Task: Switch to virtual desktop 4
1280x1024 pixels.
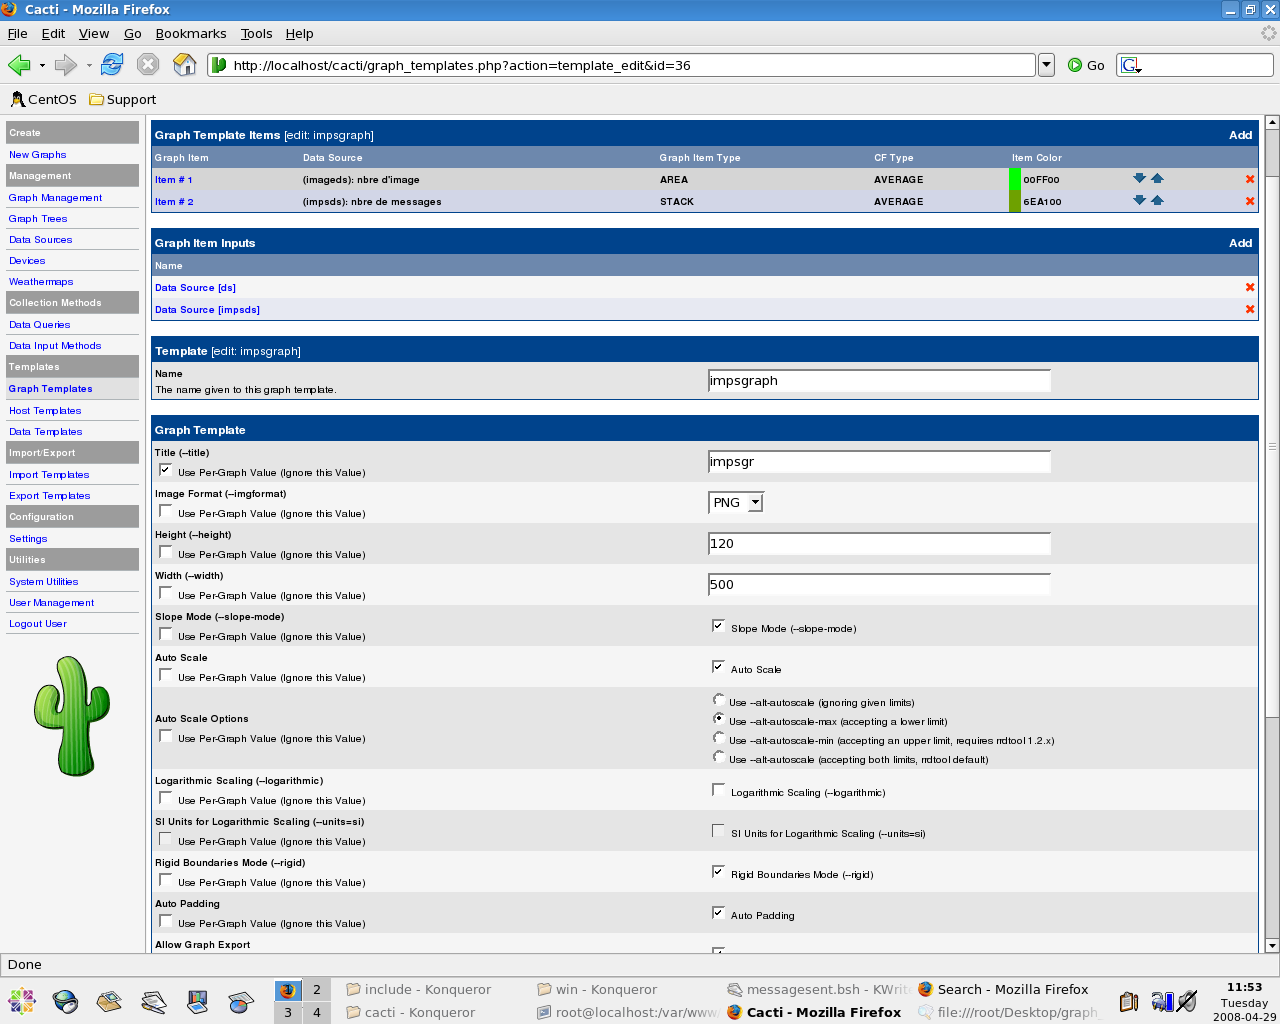Action: click(x=317, y=1012)
